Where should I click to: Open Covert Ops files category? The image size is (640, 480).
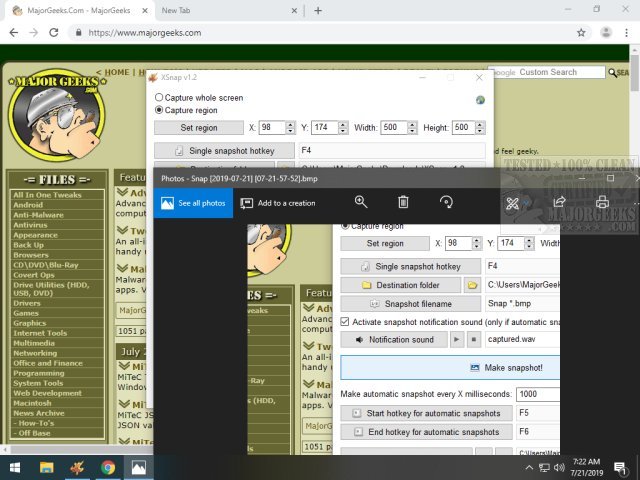[33, 275]
